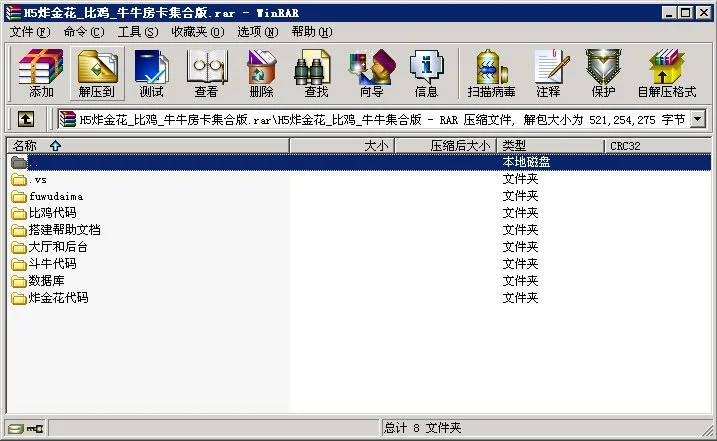The image size is (717, 441).
Task: Click the Extract To (解压到) icon
Action: pyautogui.click(x=96, y=74)
